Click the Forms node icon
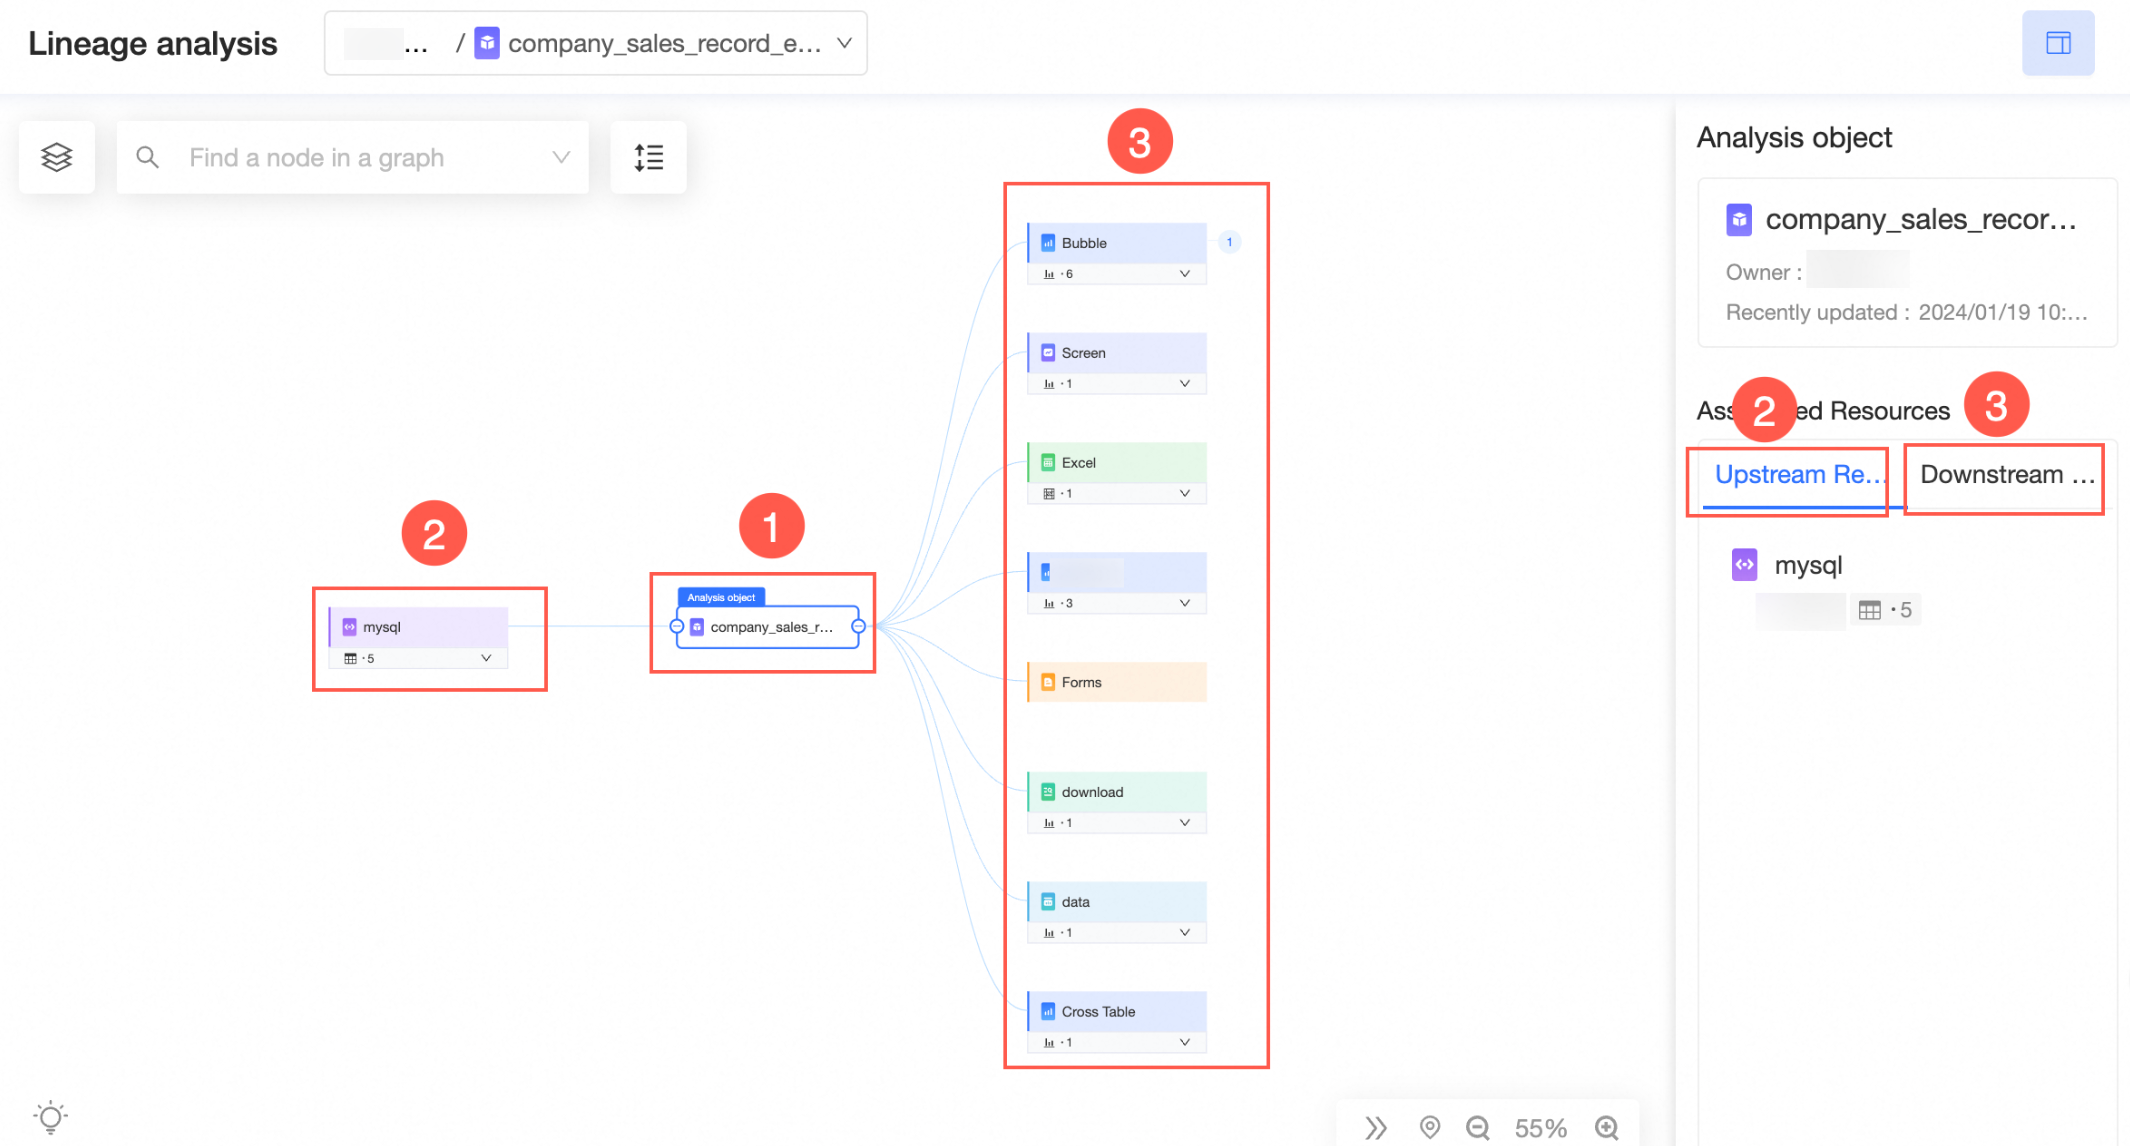This screenshot has width=2130, height=1146. coord(1048,682)
